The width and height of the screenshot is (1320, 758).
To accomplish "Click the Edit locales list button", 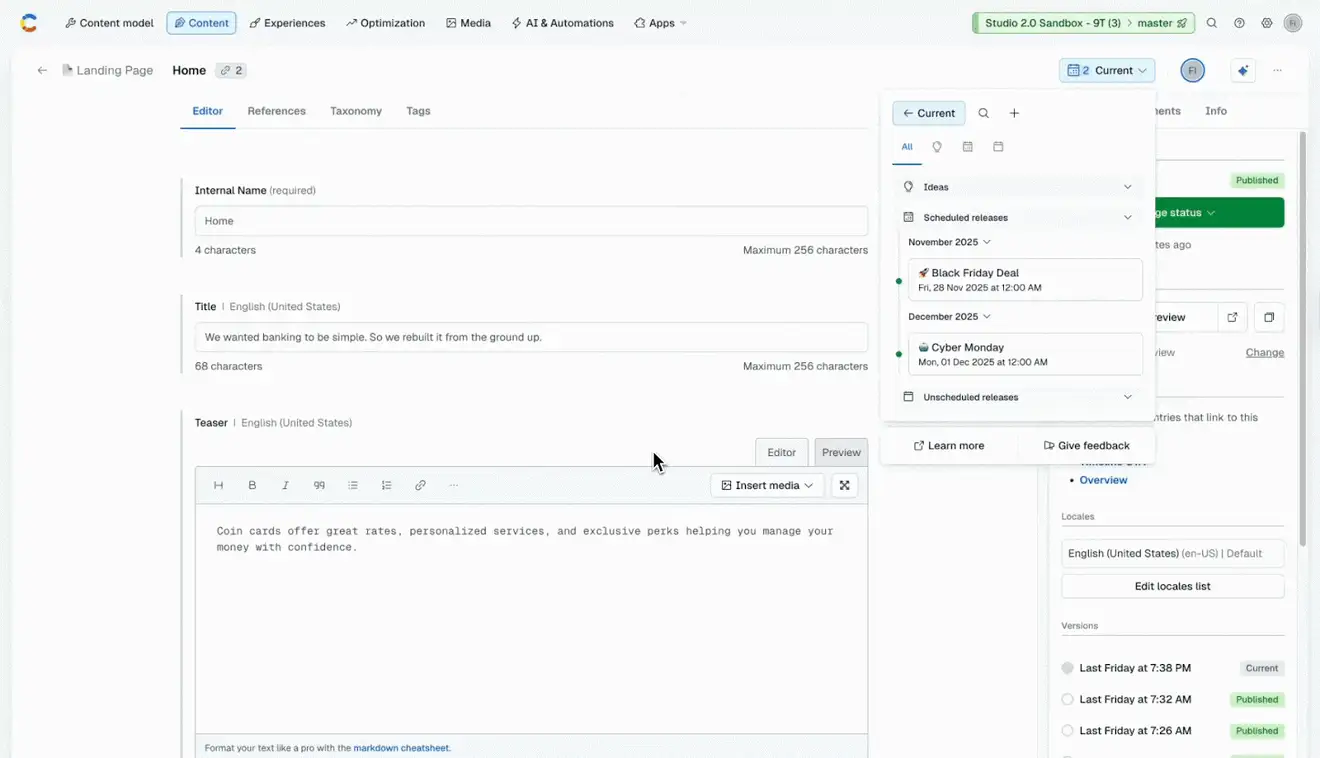I will (x=1172, y=586).
